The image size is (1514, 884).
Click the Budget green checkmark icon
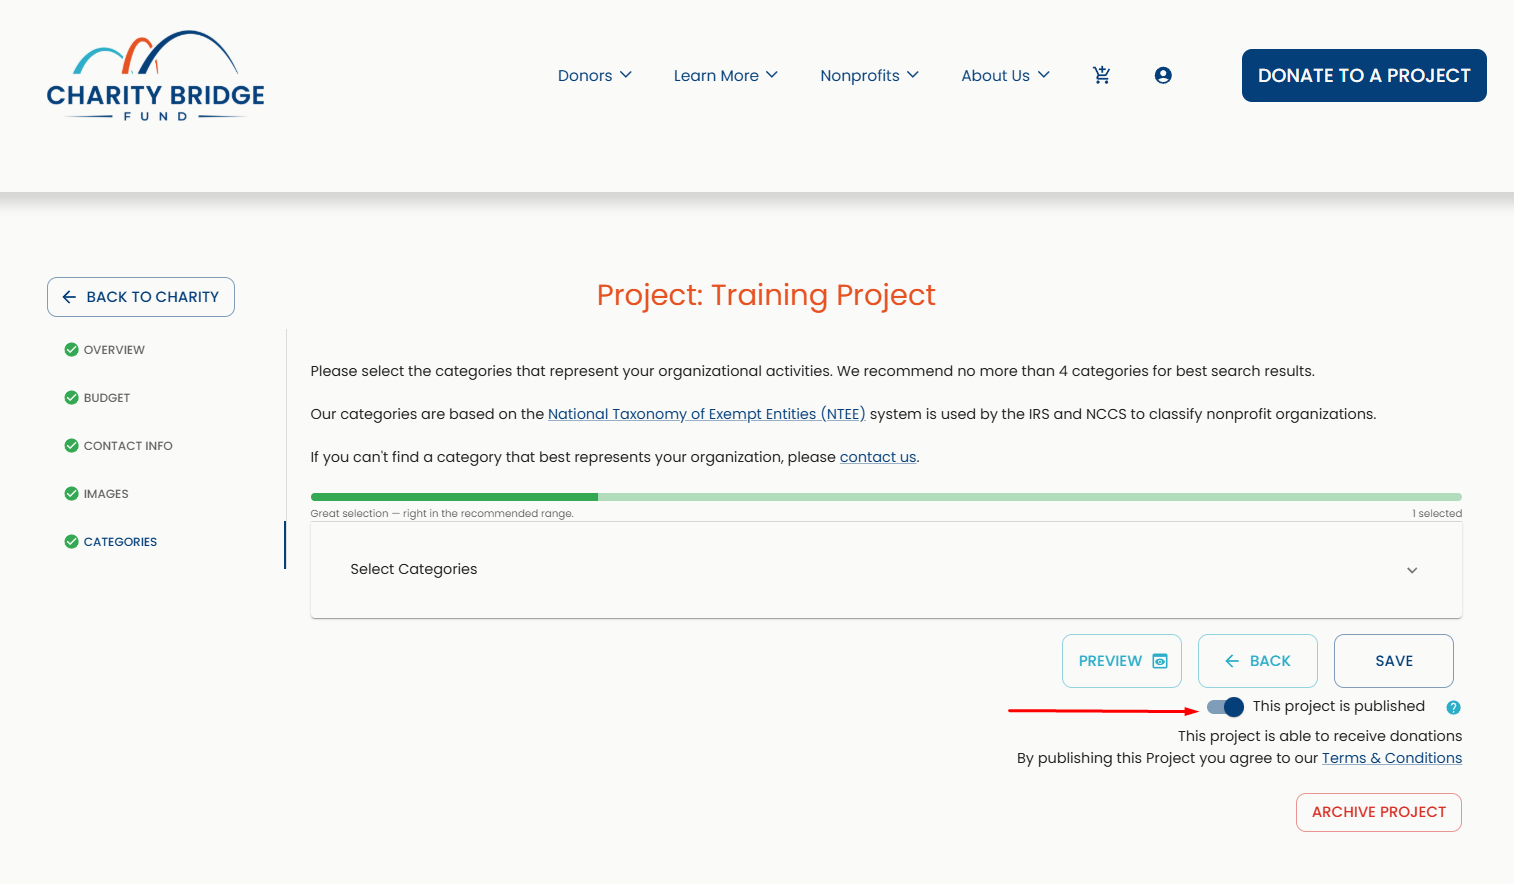(71, 397)
